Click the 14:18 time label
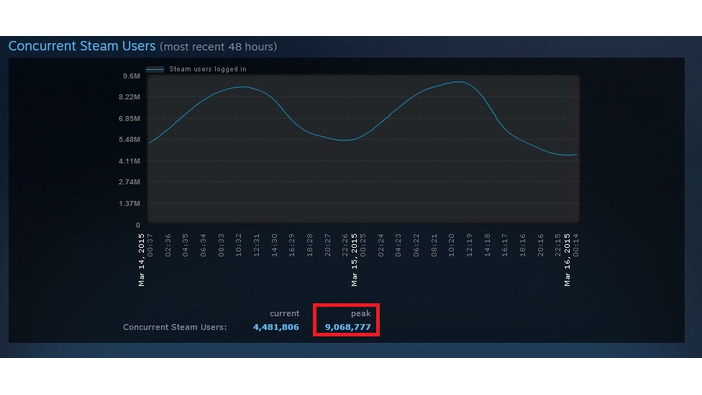The height and width of the screenshot is (395, 702). click(487, 245)
